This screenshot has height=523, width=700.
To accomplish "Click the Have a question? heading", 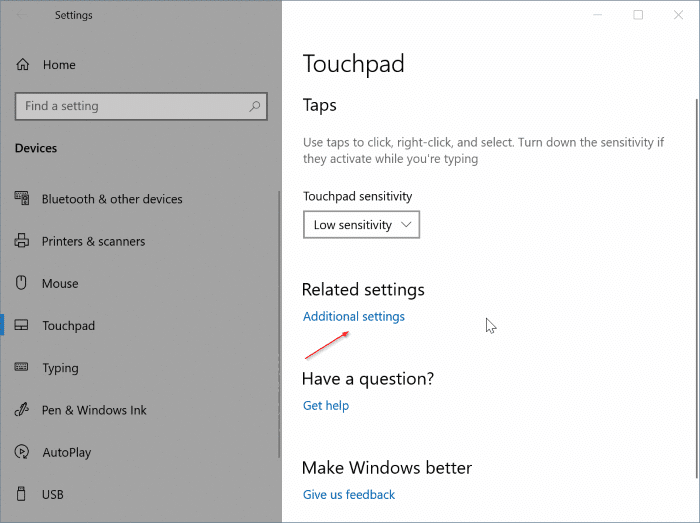I will 368,379.
